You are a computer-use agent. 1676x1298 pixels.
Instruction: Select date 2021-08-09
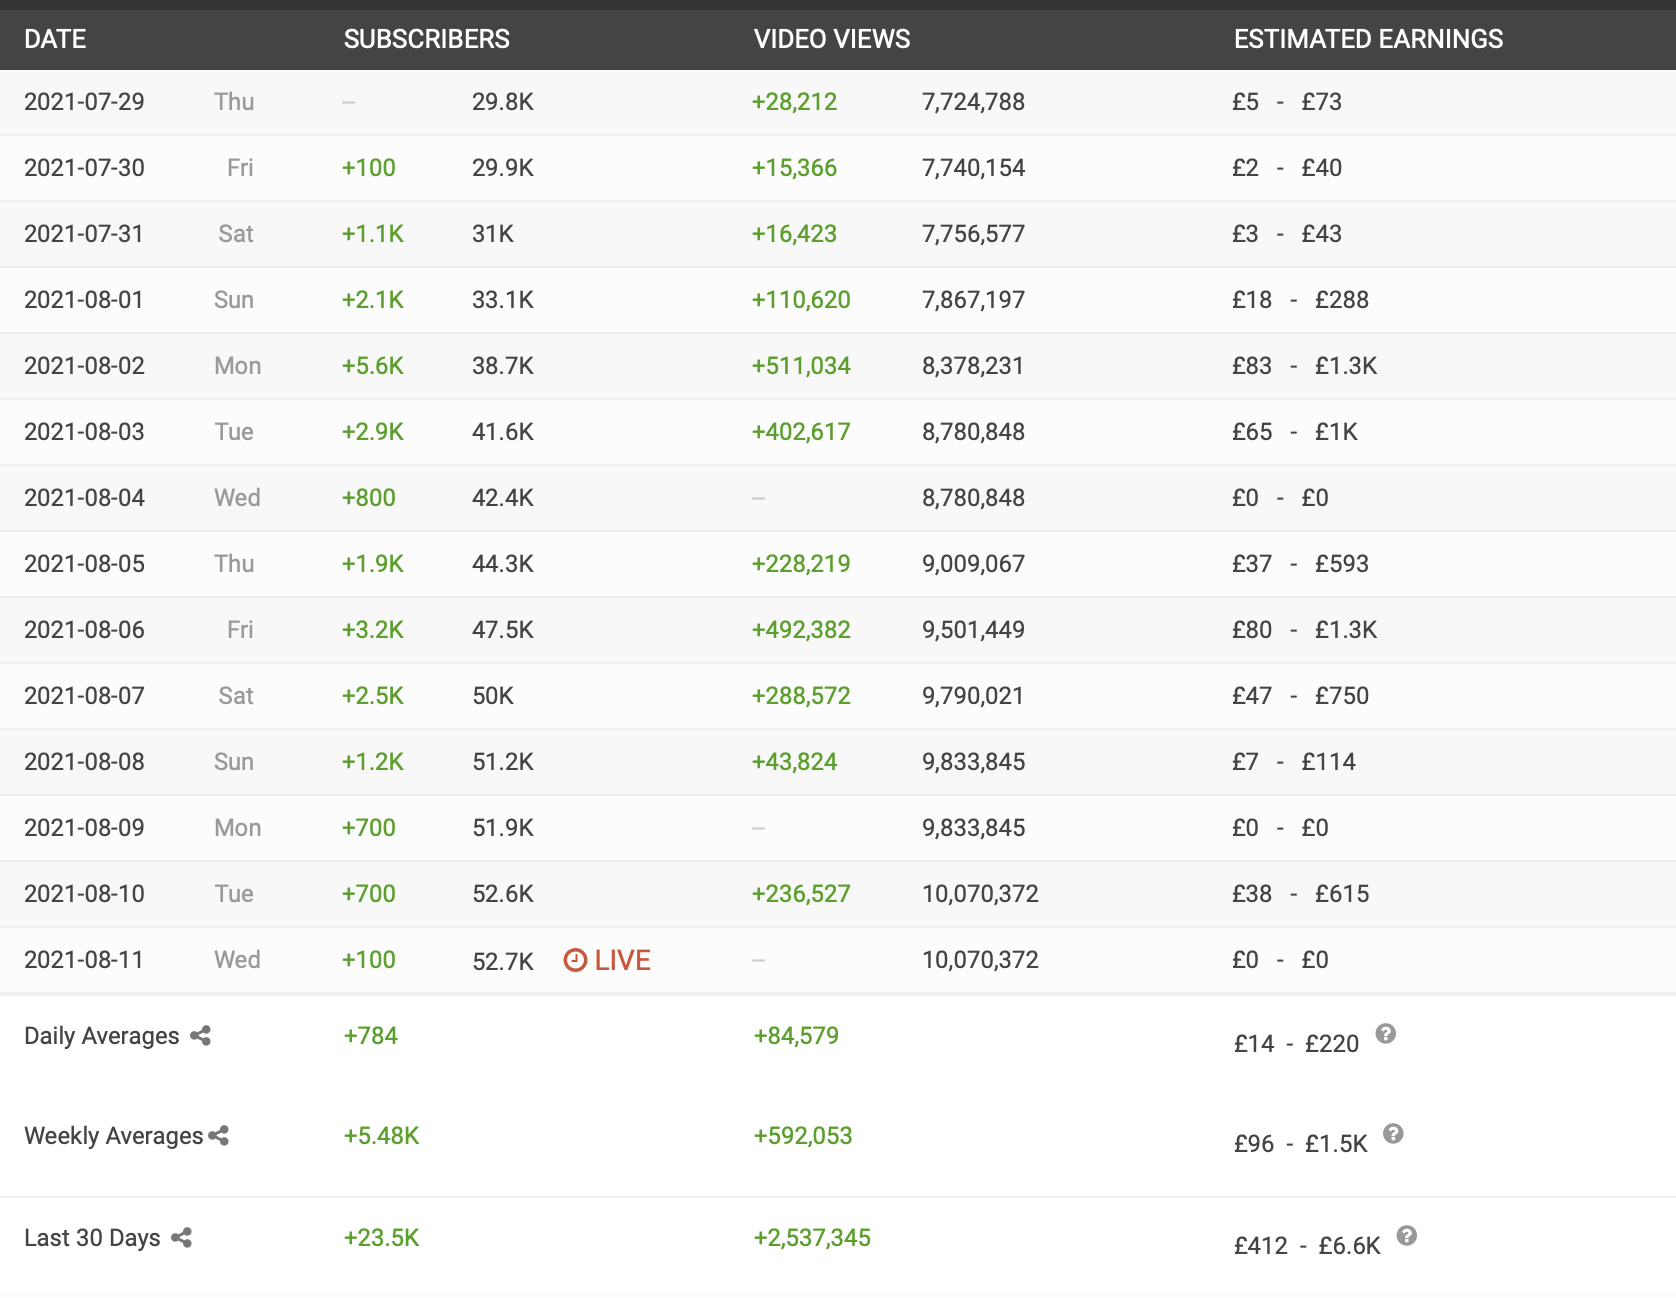[84, 828]
